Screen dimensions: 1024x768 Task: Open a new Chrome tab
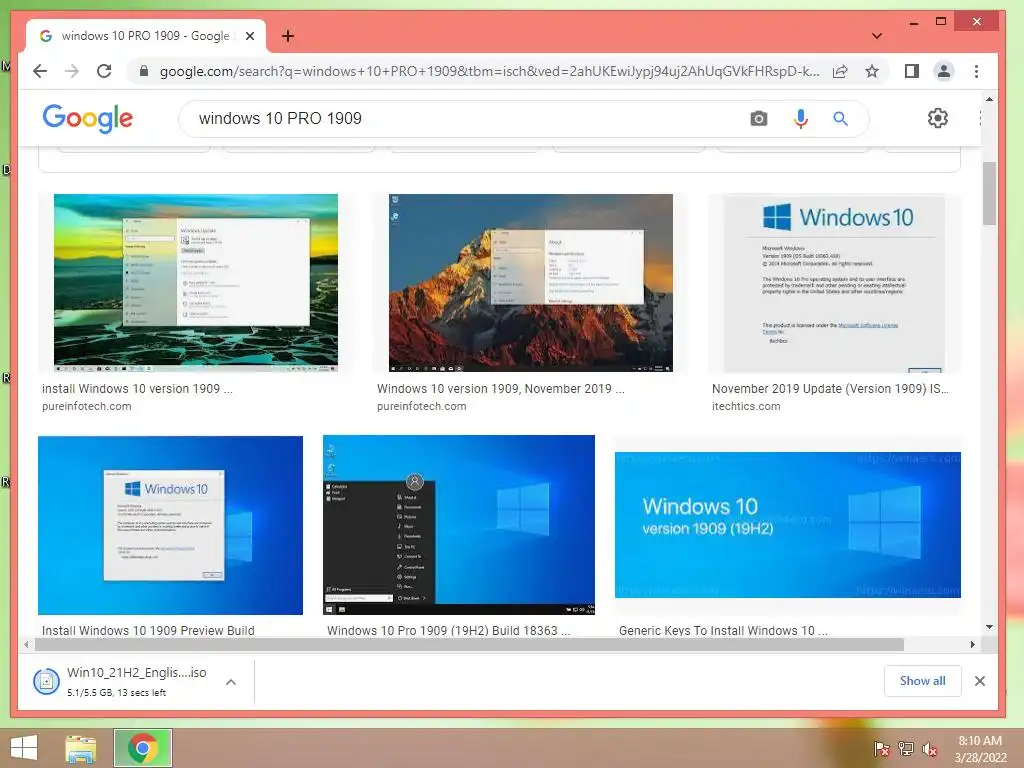(288, 36)
